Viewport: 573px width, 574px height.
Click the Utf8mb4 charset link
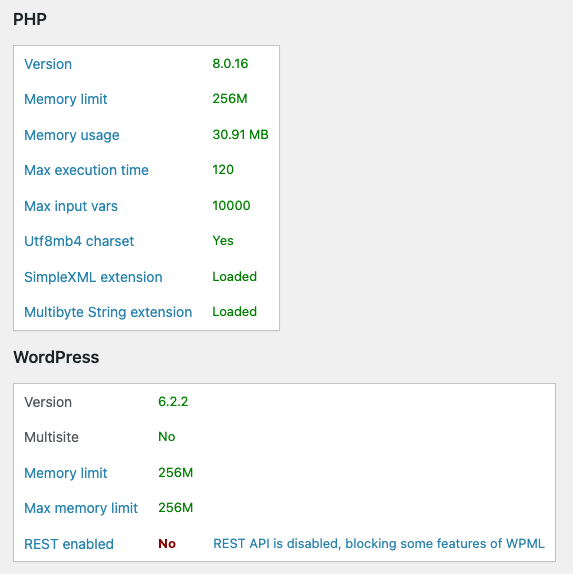[79, 241]
